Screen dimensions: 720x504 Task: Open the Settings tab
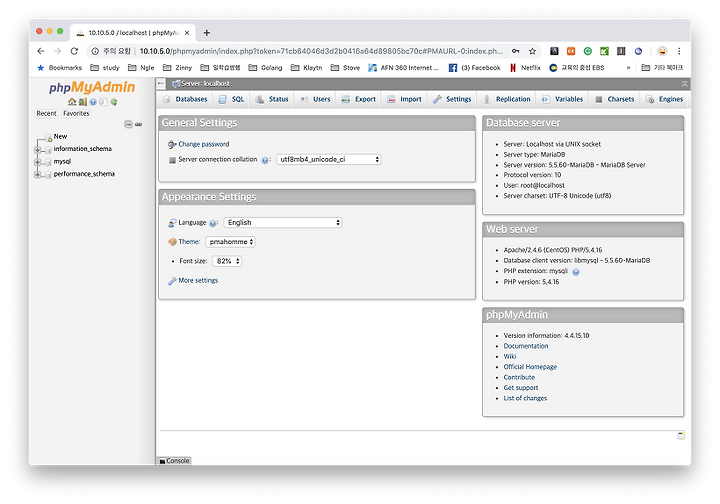(452, 99)
